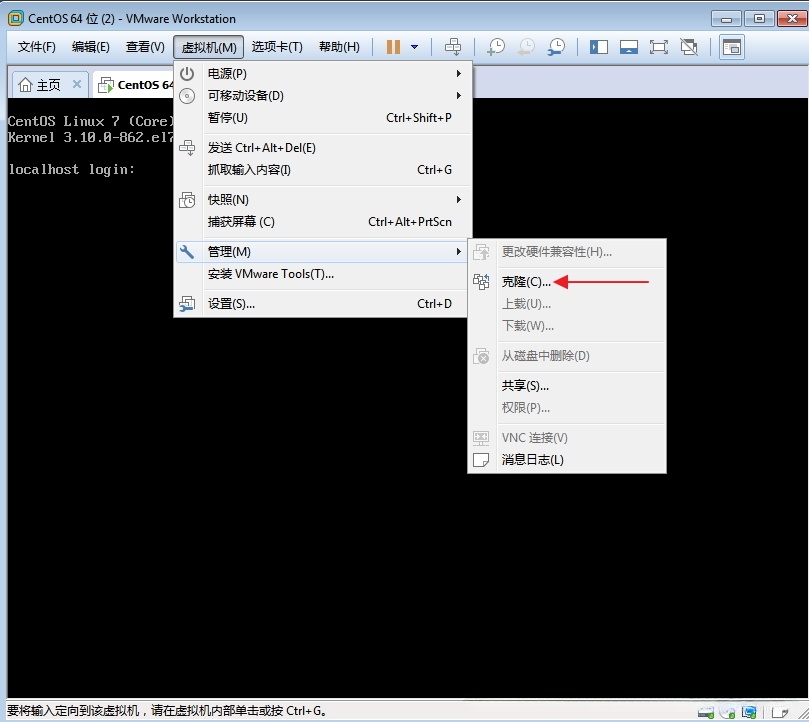Open the 查看(V) menu
809x722 pixels.
145,47
